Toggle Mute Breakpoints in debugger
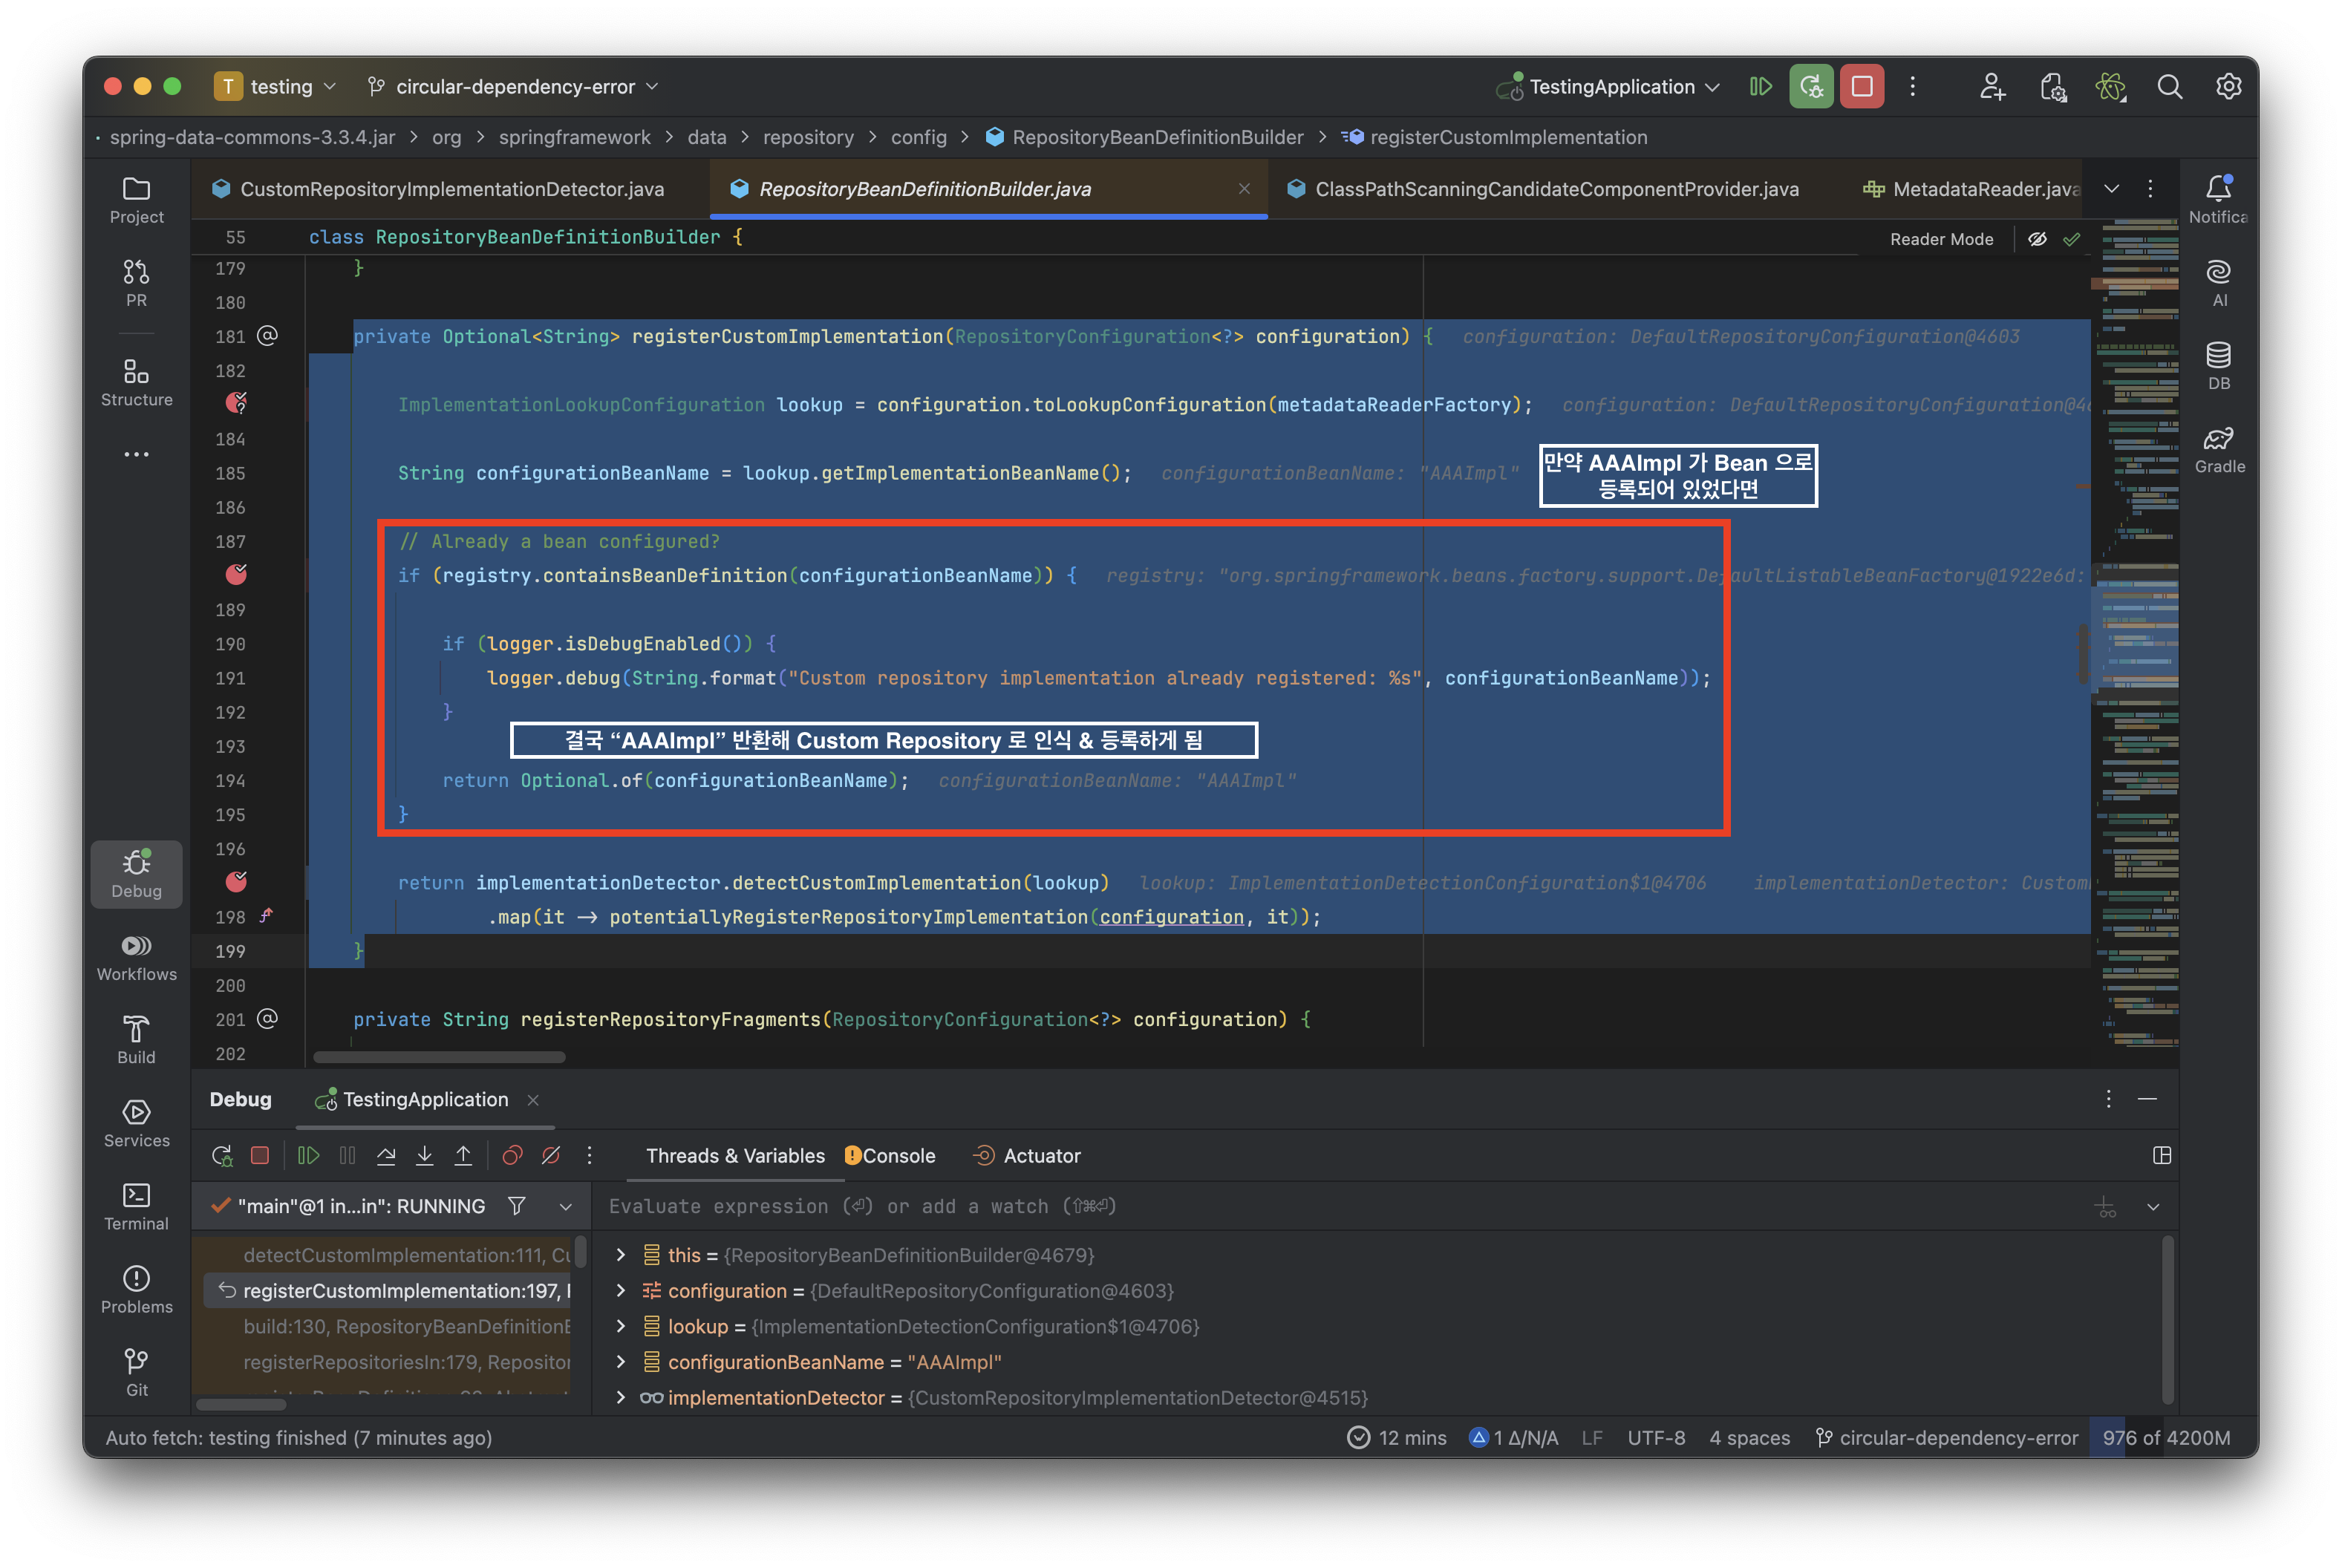 551,1156
